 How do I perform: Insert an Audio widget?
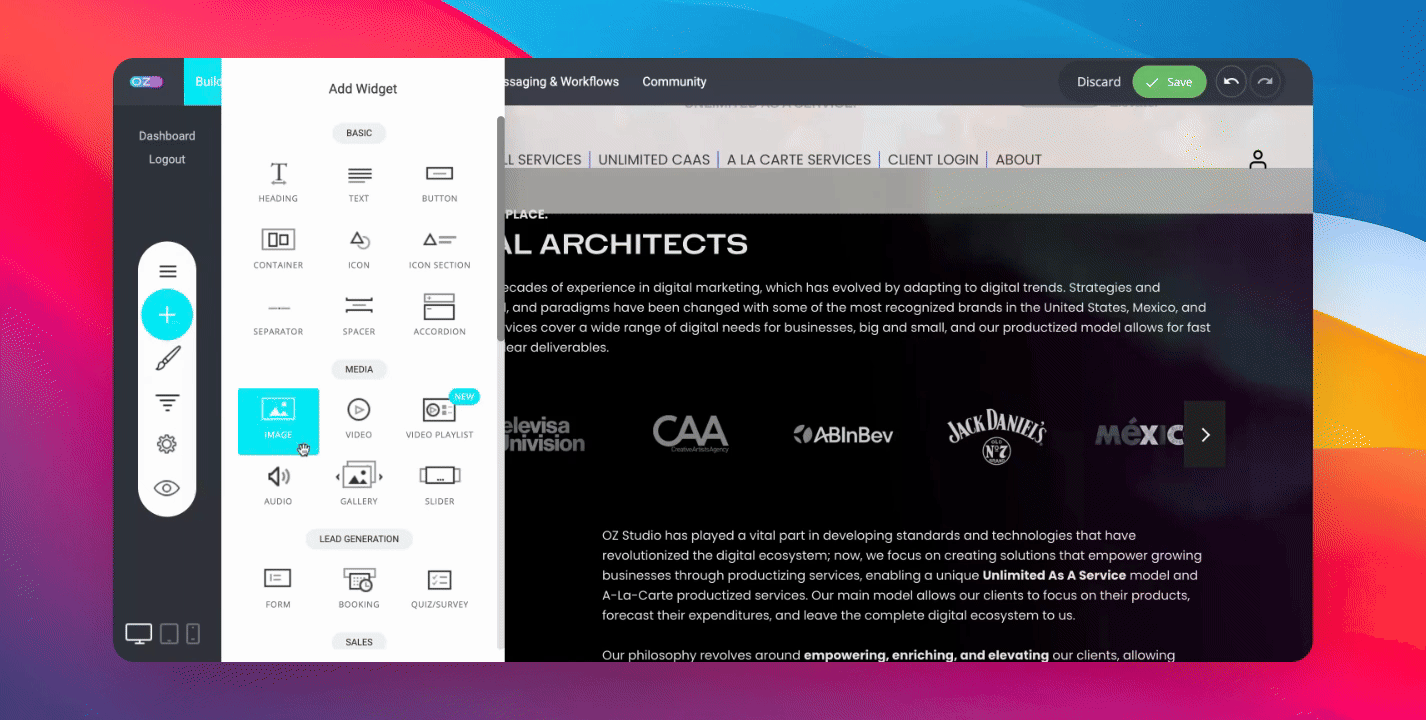(x=278, y=485)
